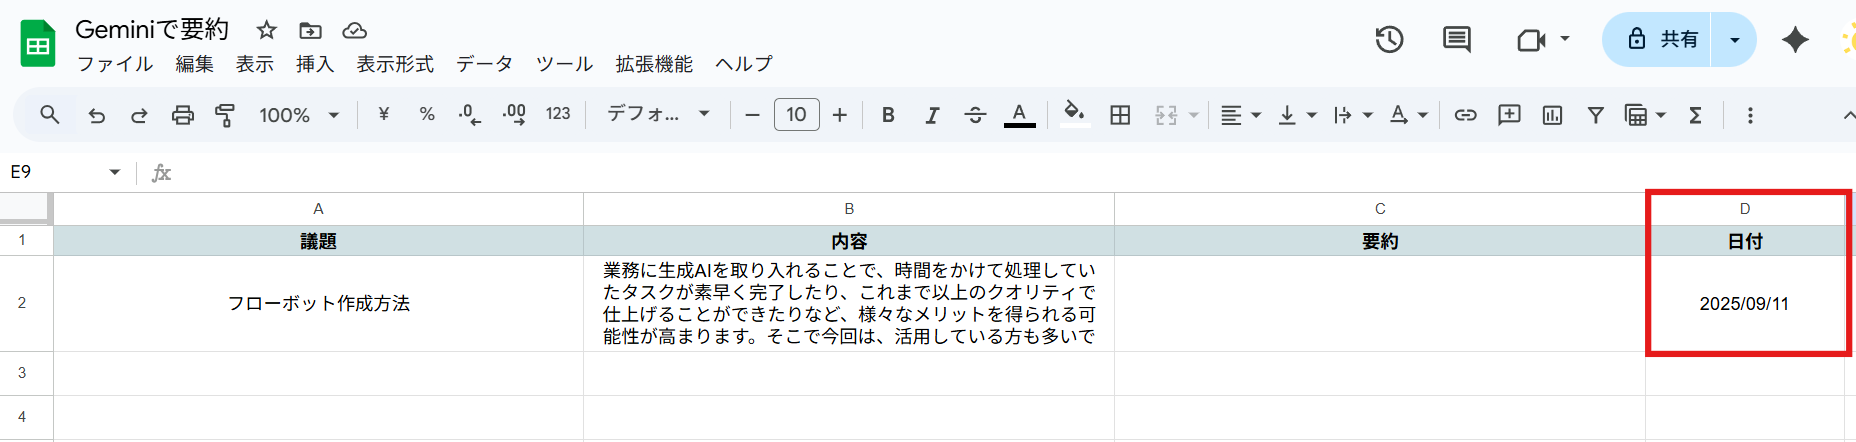This screenshot has height=442, width=1856.
Task: Rename the Geminiで要約 title
Action: pos(152,30)
